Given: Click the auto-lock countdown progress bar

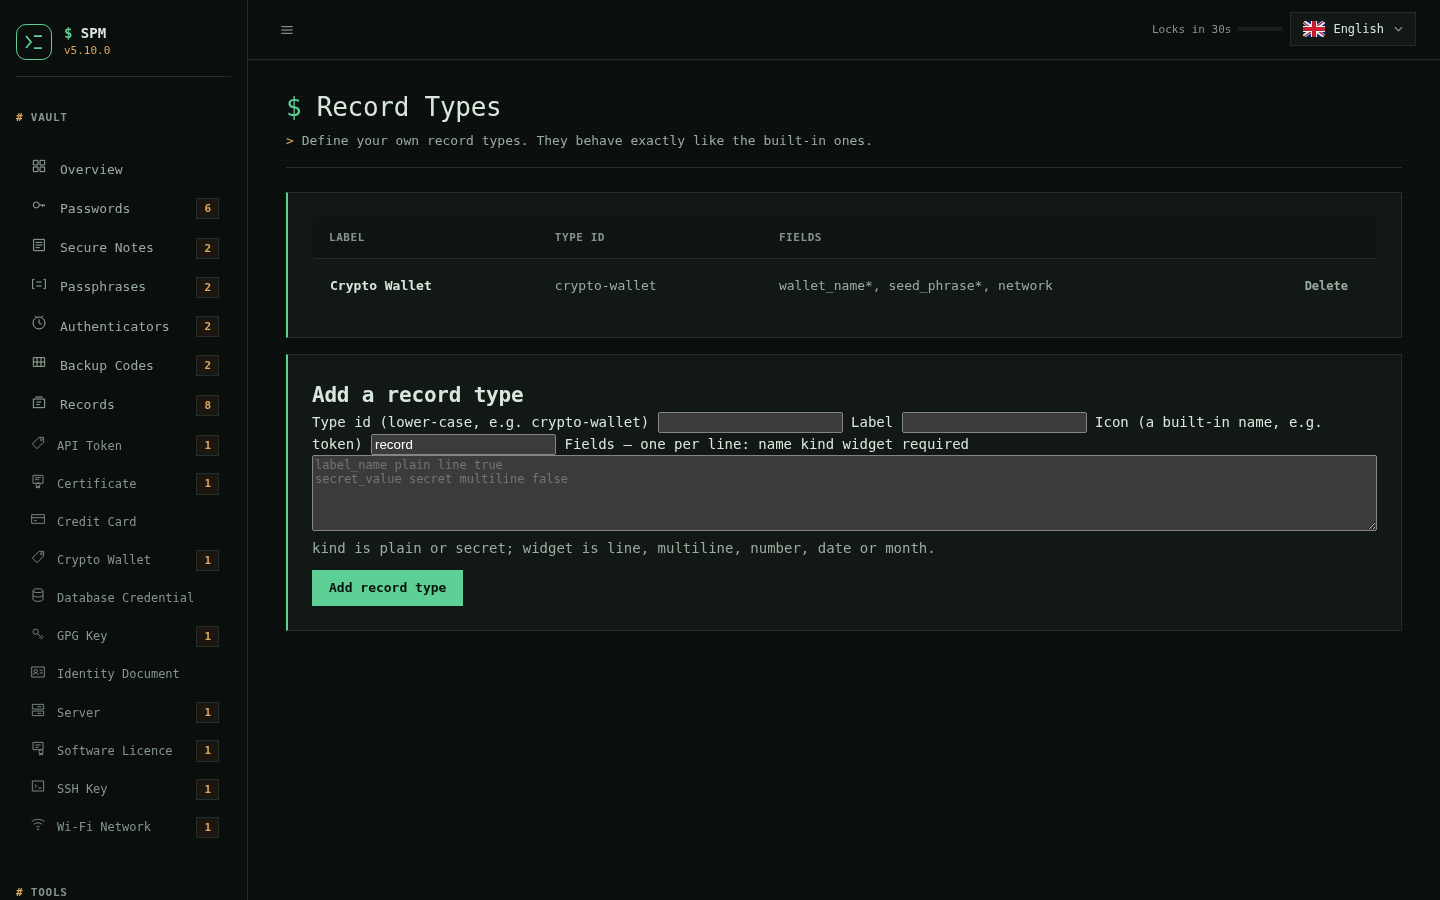Looking at the screenshot, I should coord(1260,29).
